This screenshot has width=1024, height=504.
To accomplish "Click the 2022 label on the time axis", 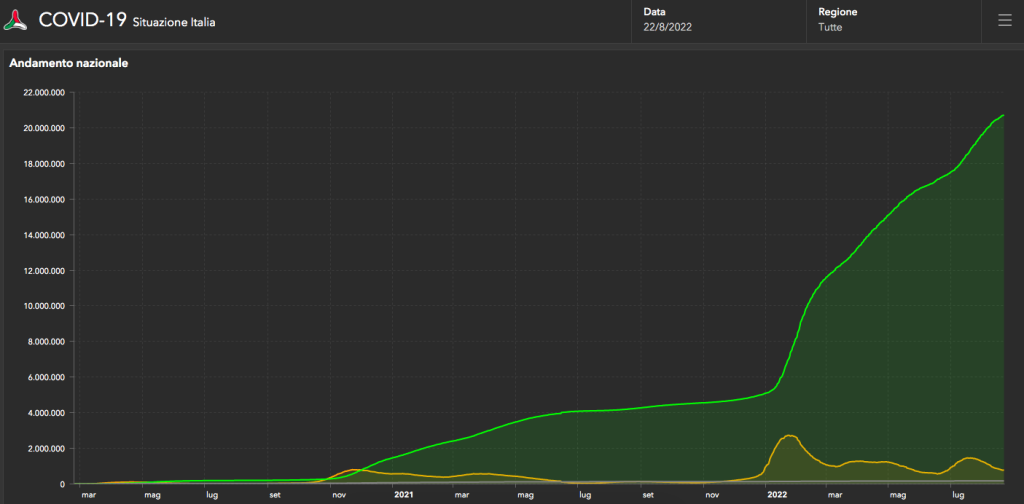I will point(778,494).
